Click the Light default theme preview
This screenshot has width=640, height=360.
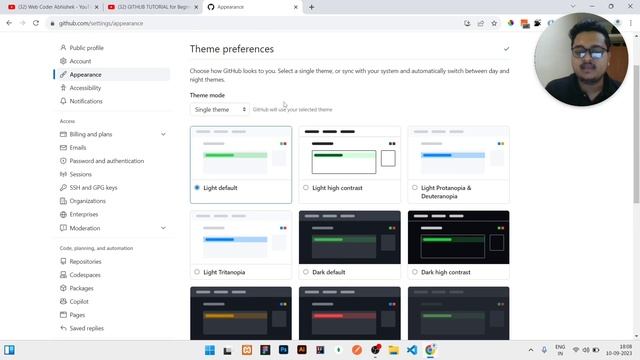point(241,153)
